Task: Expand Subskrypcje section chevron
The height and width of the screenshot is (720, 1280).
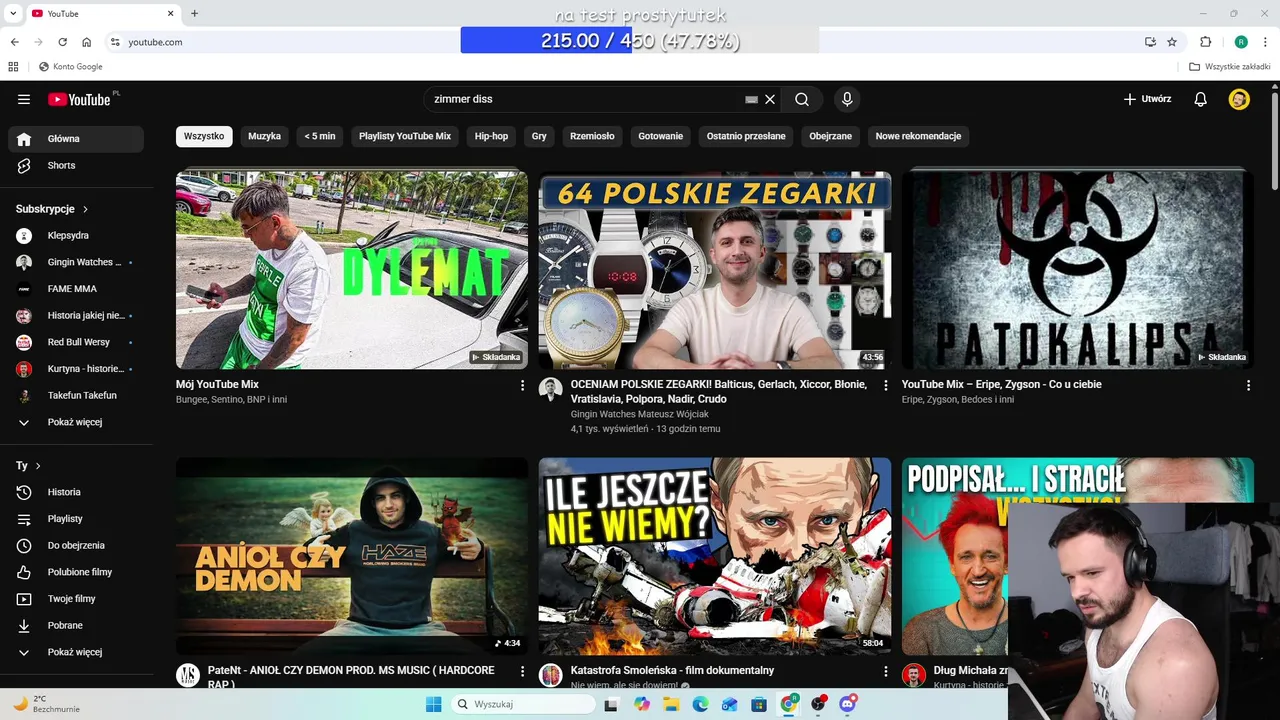Action: tap(85, 209)
